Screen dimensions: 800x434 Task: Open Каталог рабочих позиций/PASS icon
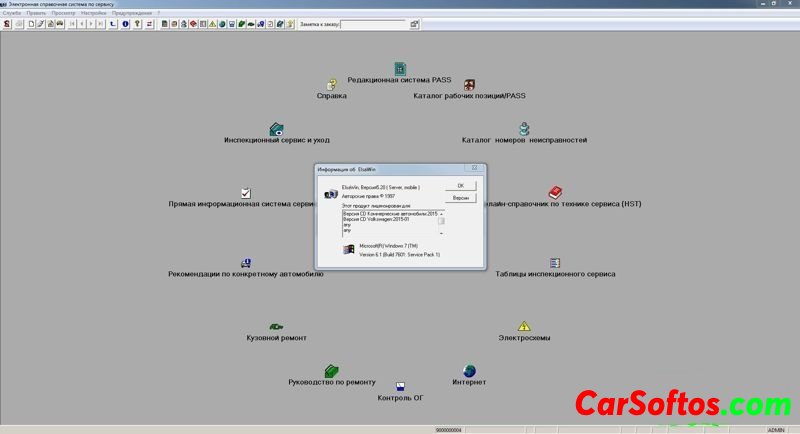[x=469, y=85]
